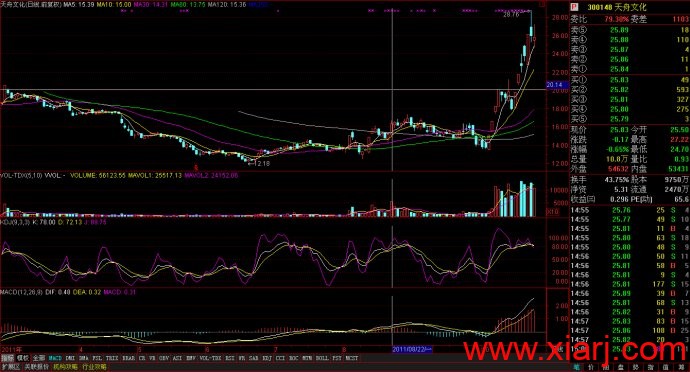
Task: Switch to the 模板 template tab
Action: pos(22,358)
